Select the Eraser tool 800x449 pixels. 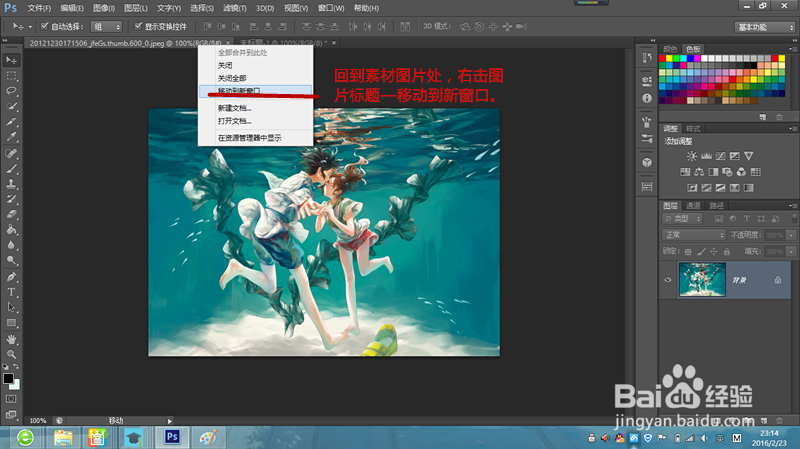[11, 214]
